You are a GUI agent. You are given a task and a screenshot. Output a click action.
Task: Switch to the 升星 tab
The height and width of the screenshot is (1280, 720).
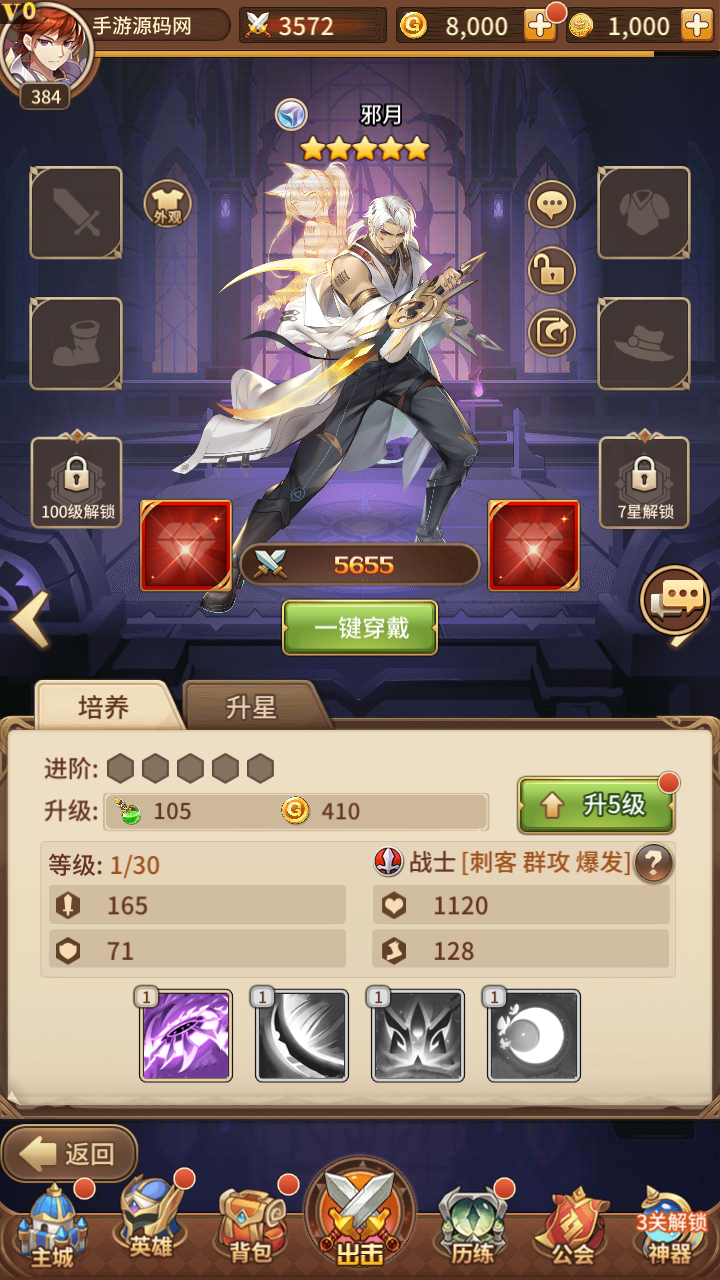(x=252, y=707)
